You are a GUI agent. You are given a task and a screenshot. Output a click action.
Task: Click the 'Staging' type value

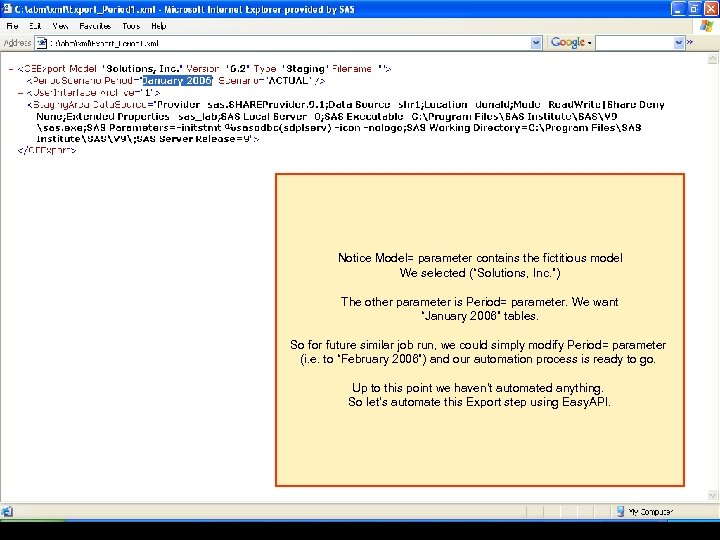tap(305, 69)
